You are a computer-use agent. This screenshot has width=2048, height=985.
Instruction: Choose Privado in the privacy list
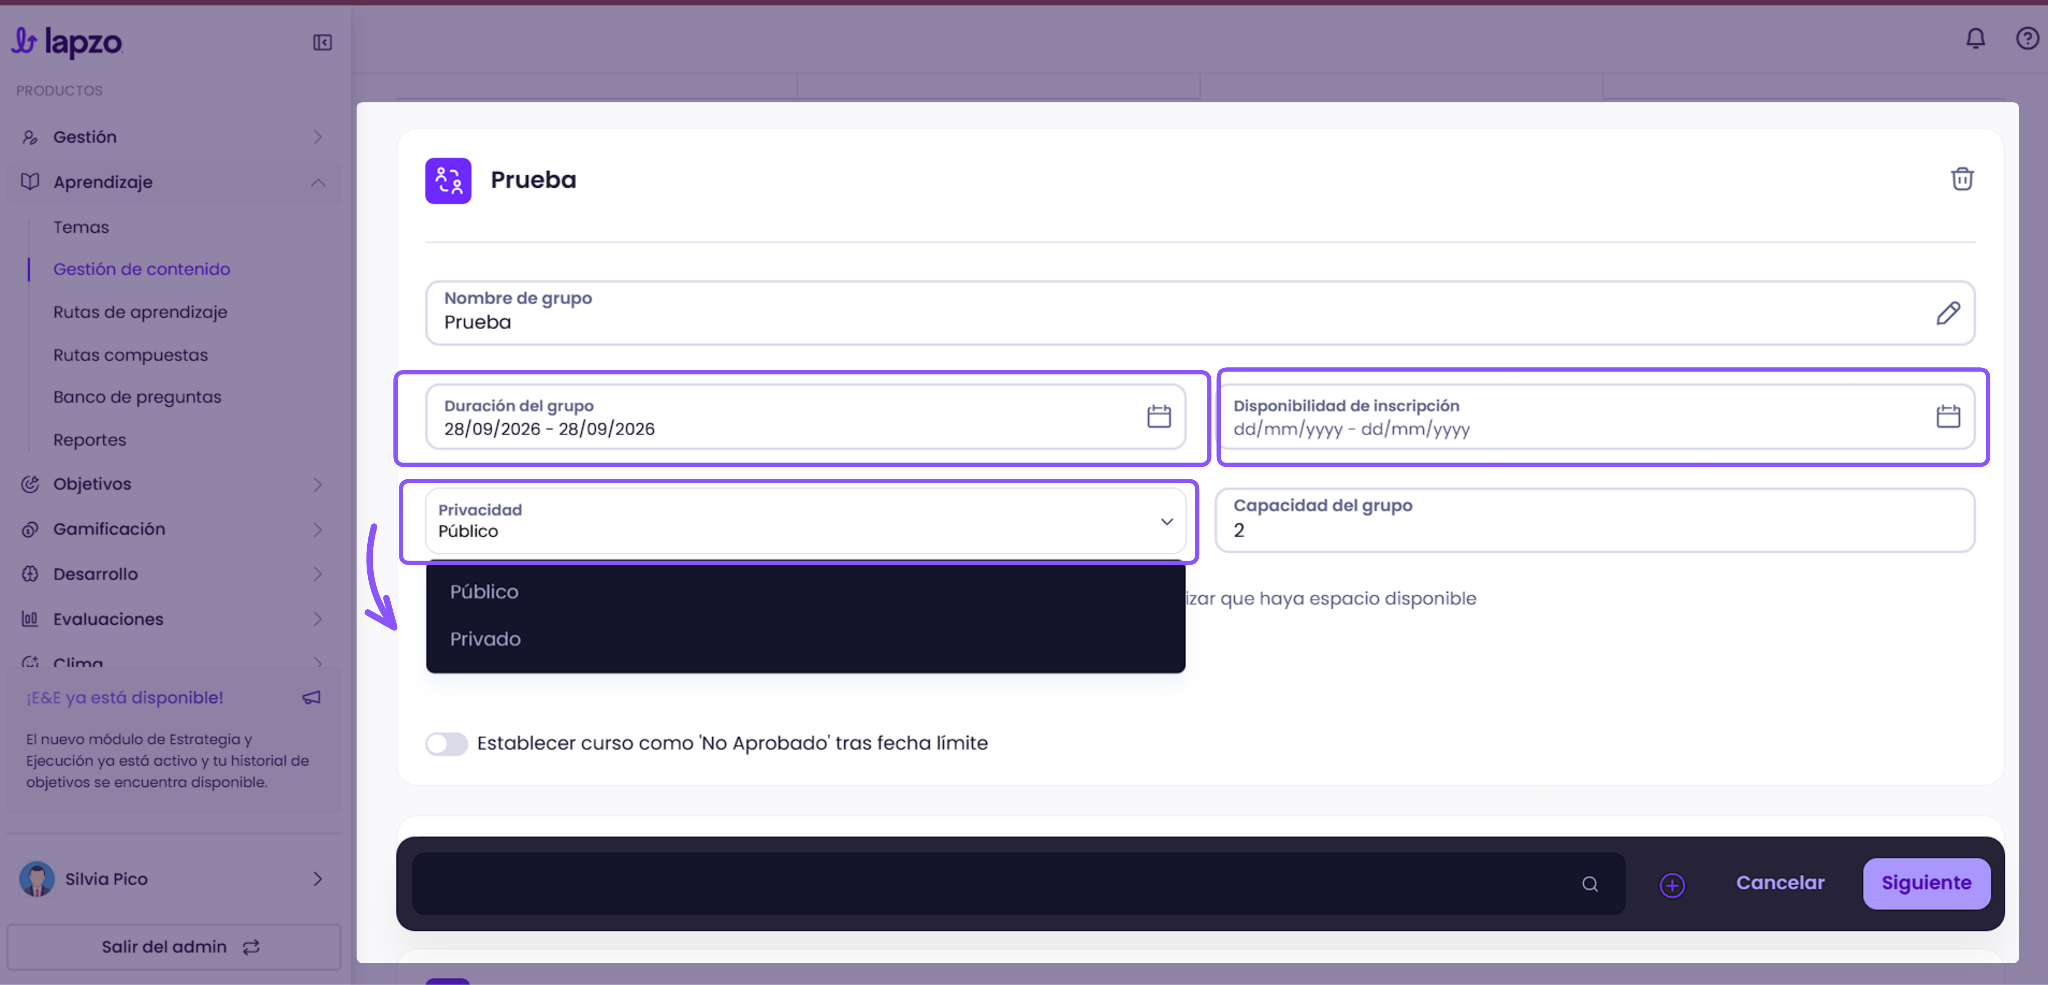[x=805, y=639]
